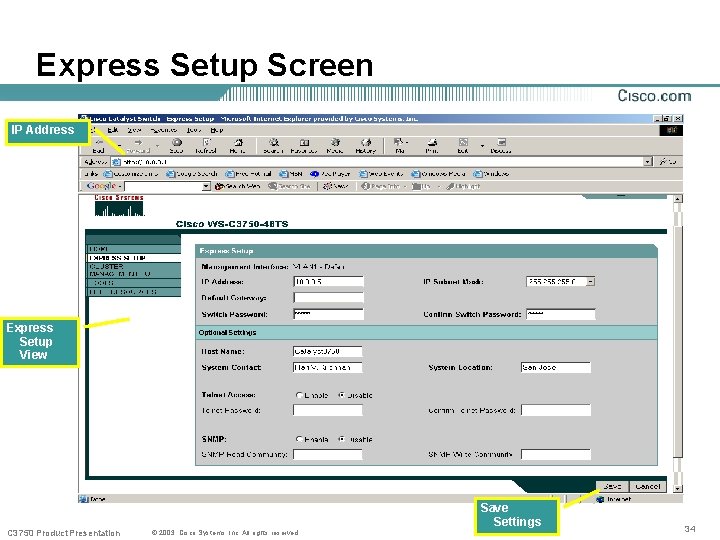Screen dimensions: 720x540
Task: Click Confirm Switch Password field
Action: tap(561, 314)
